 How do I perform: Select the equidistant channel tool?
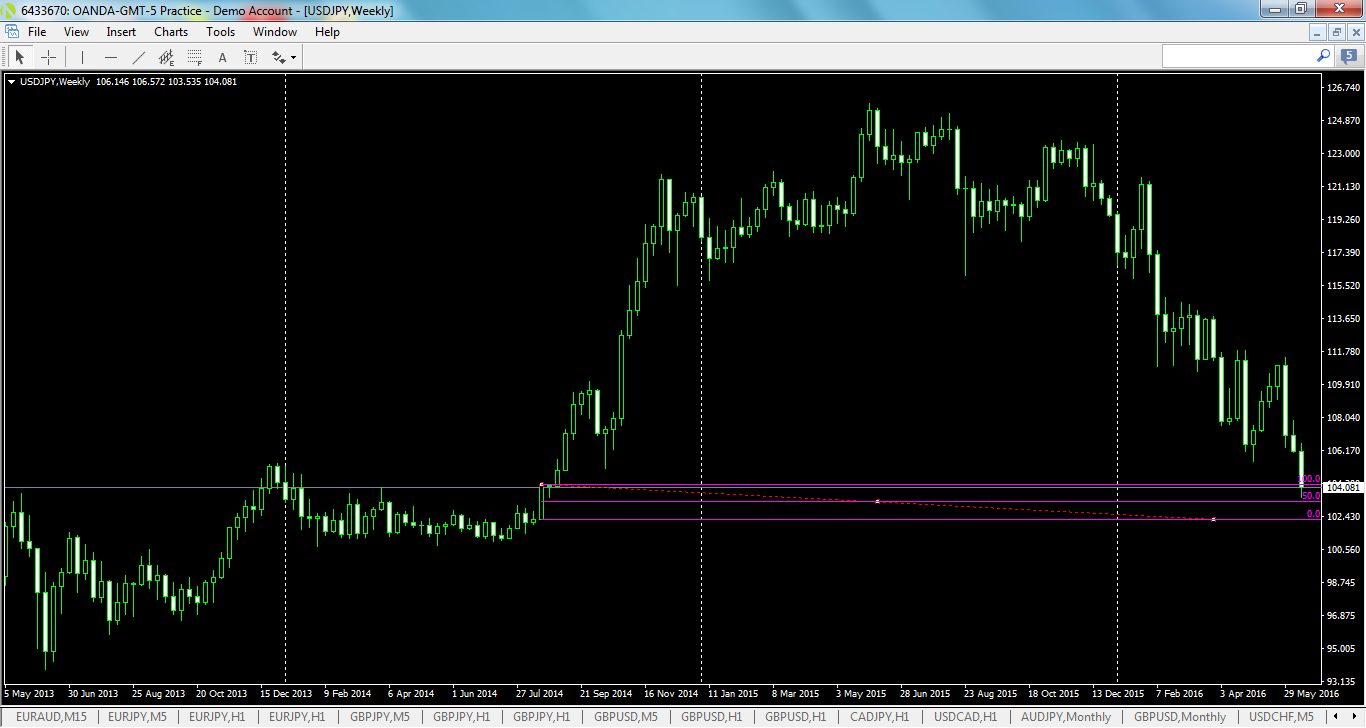166,56
